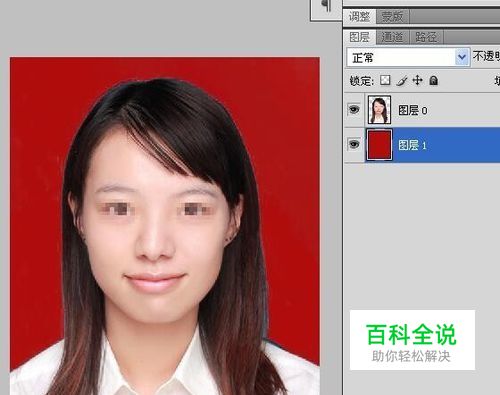
Task: Hide 图层 0 with its eye icon
Action: tap(354, 109)
